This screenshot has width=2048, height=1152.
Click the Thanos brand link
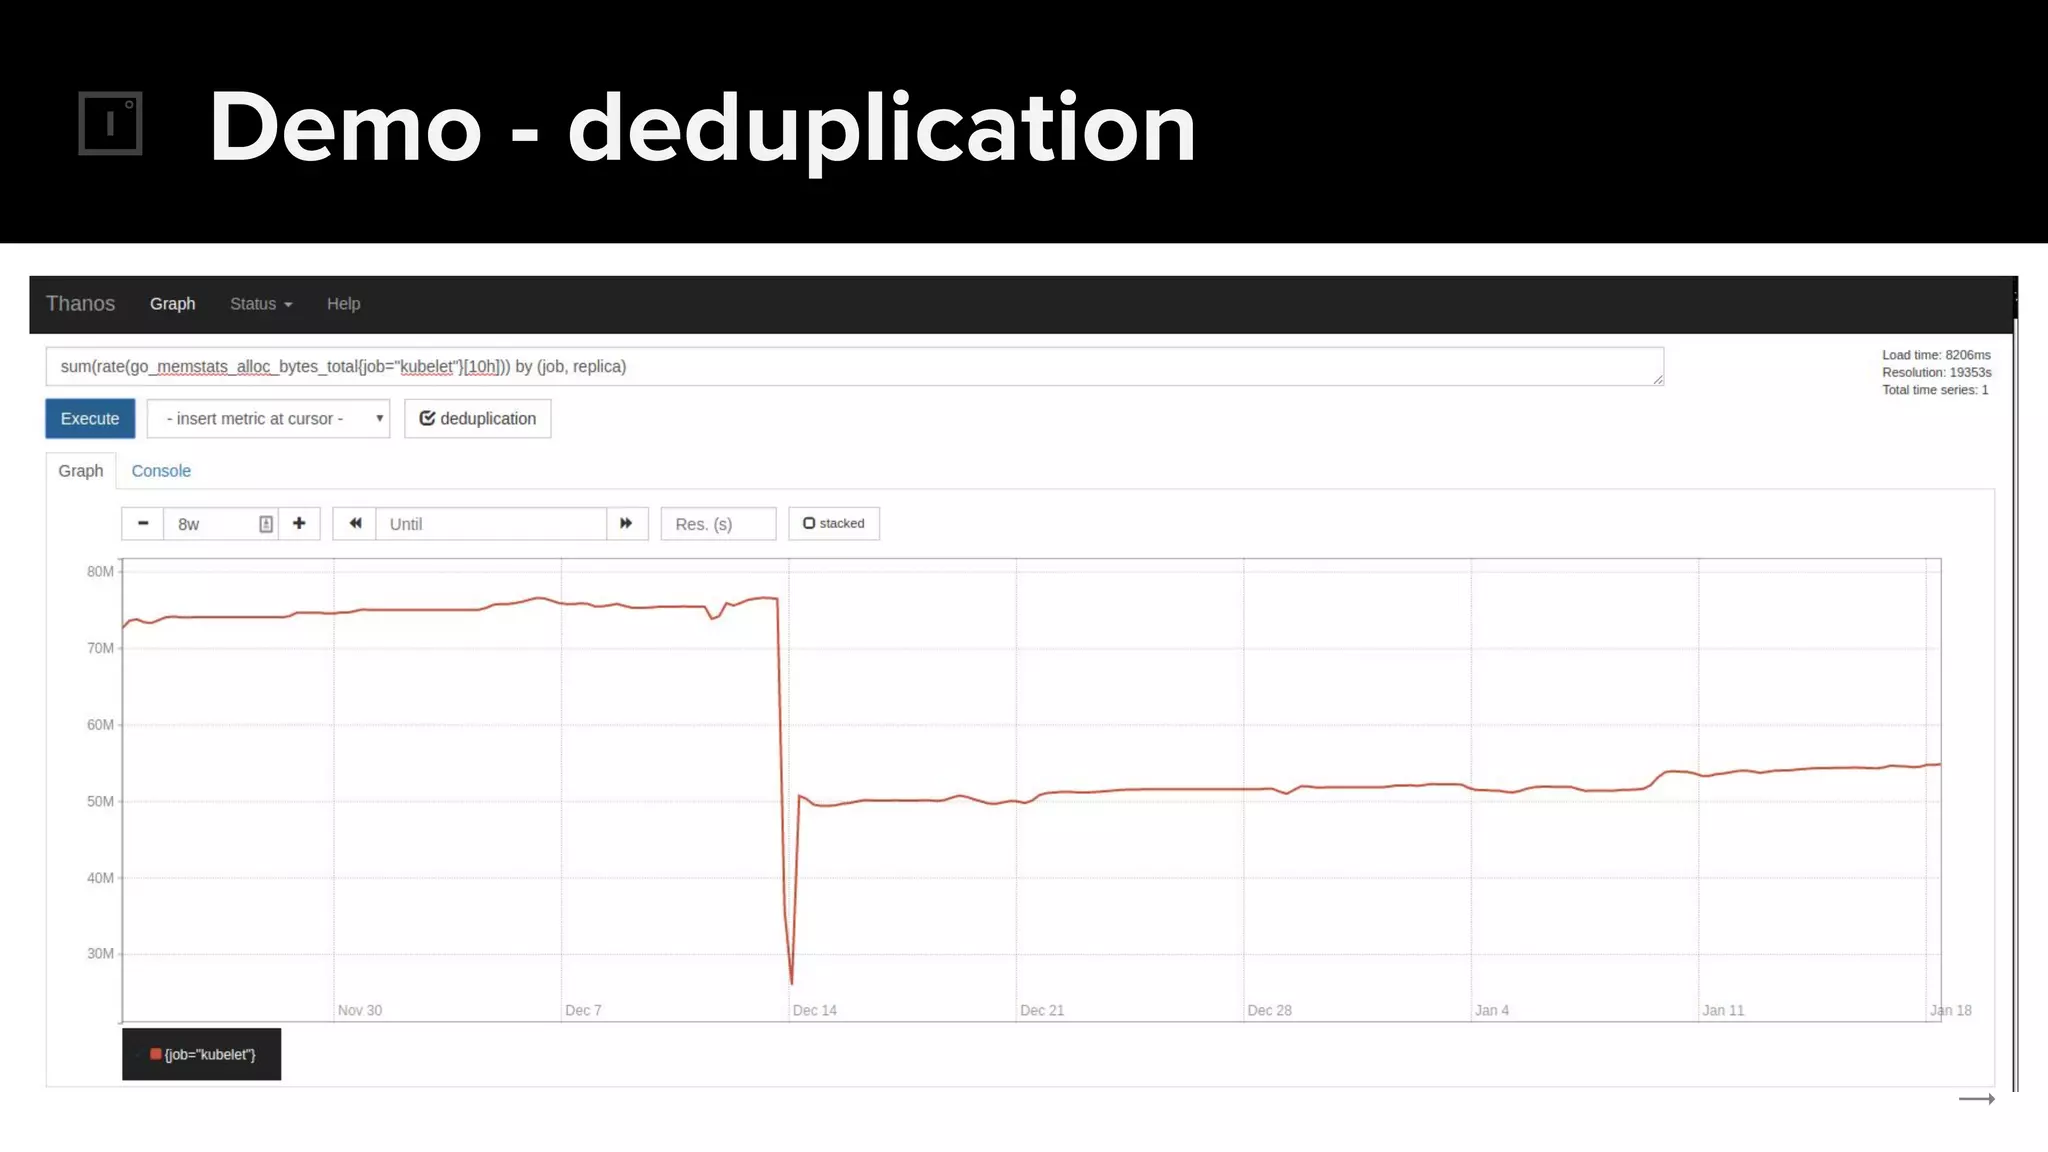pyautogui.click(x=80, y=304)
